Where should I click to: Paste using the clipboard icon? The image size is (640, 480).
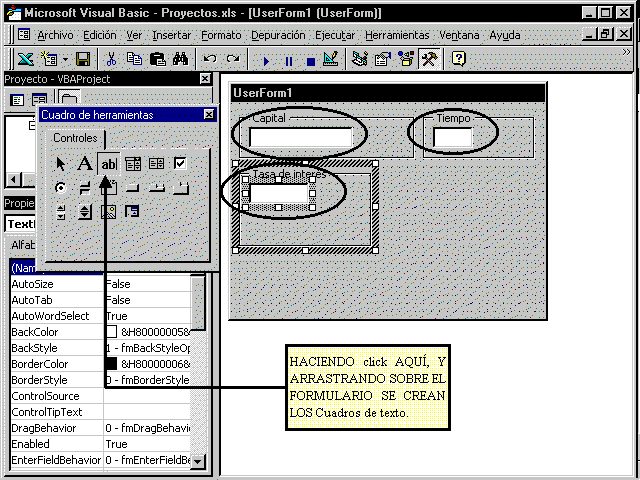[157, 60]
